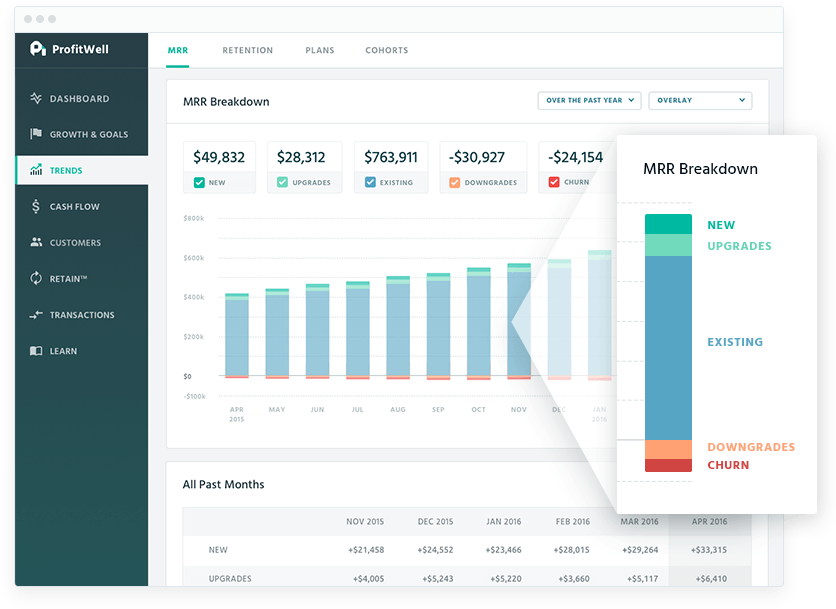Click the Transactions arrows icon
Image resolution: width=836 pixels, height=609 pixels.
(36, 315)
